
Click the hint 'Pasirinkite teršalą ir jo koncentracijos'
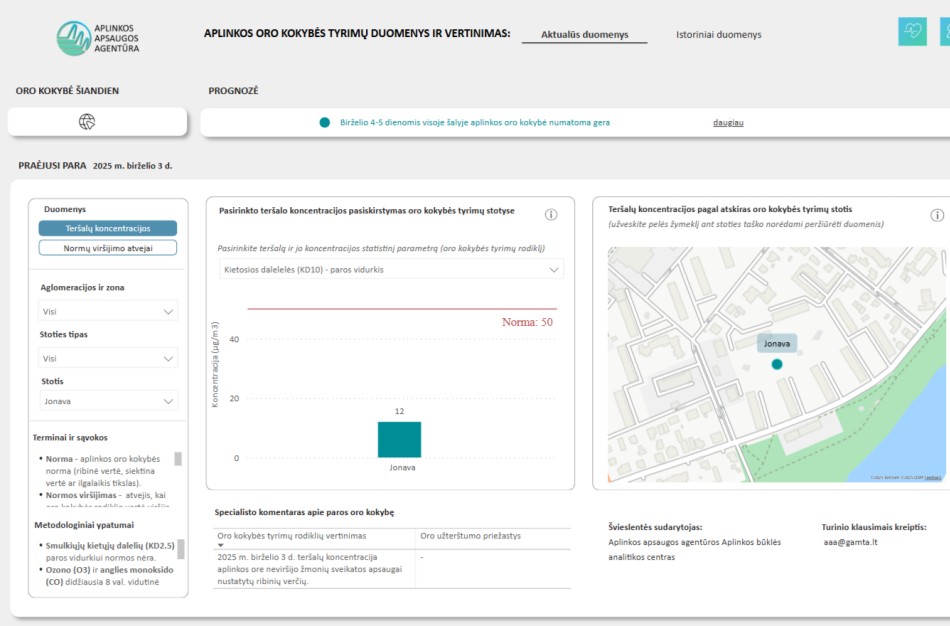click(x=381, y=248)
